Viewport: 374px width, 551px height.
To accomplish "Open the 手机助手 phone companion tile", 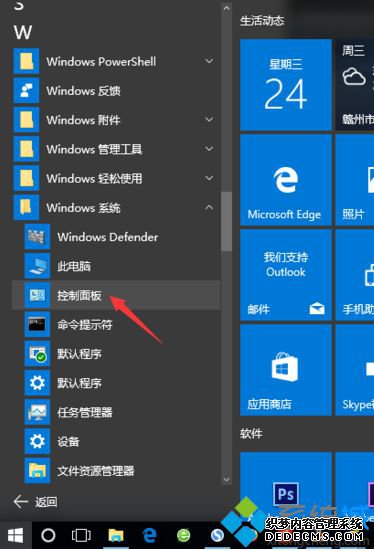I will [x=355, y=275].
